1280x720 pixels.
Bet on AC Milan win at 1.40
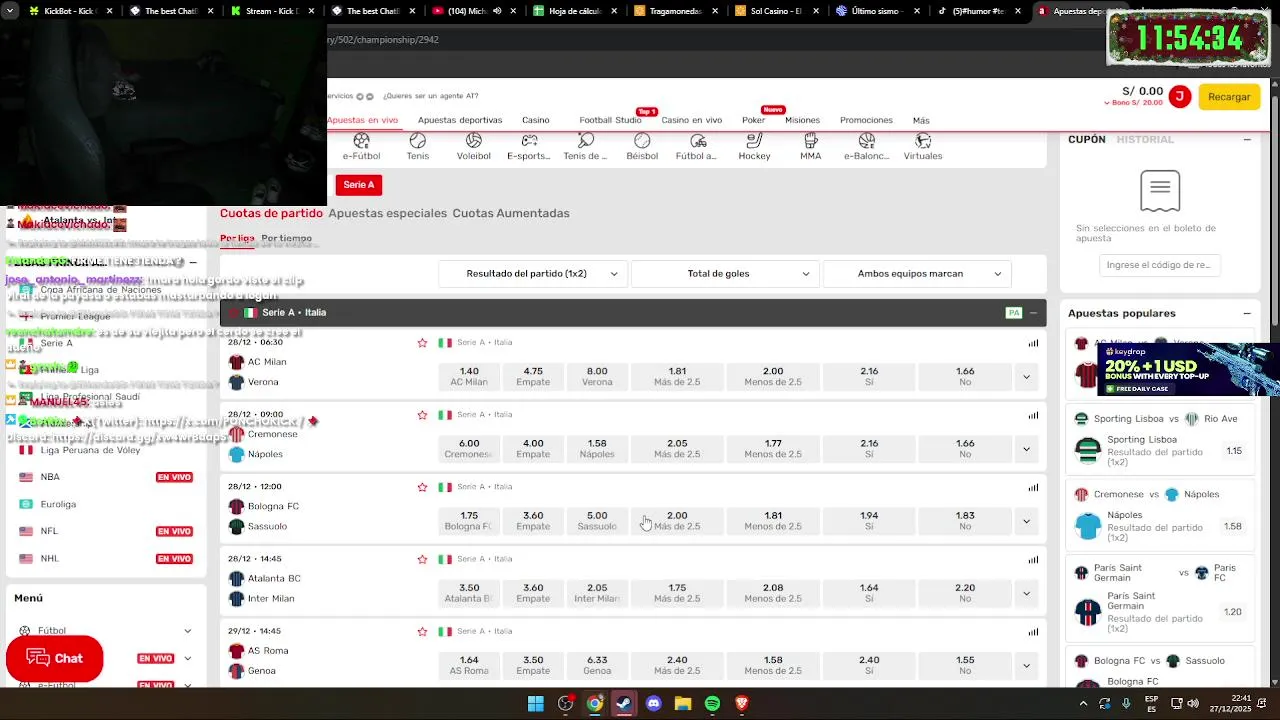(x=469, y=376)
